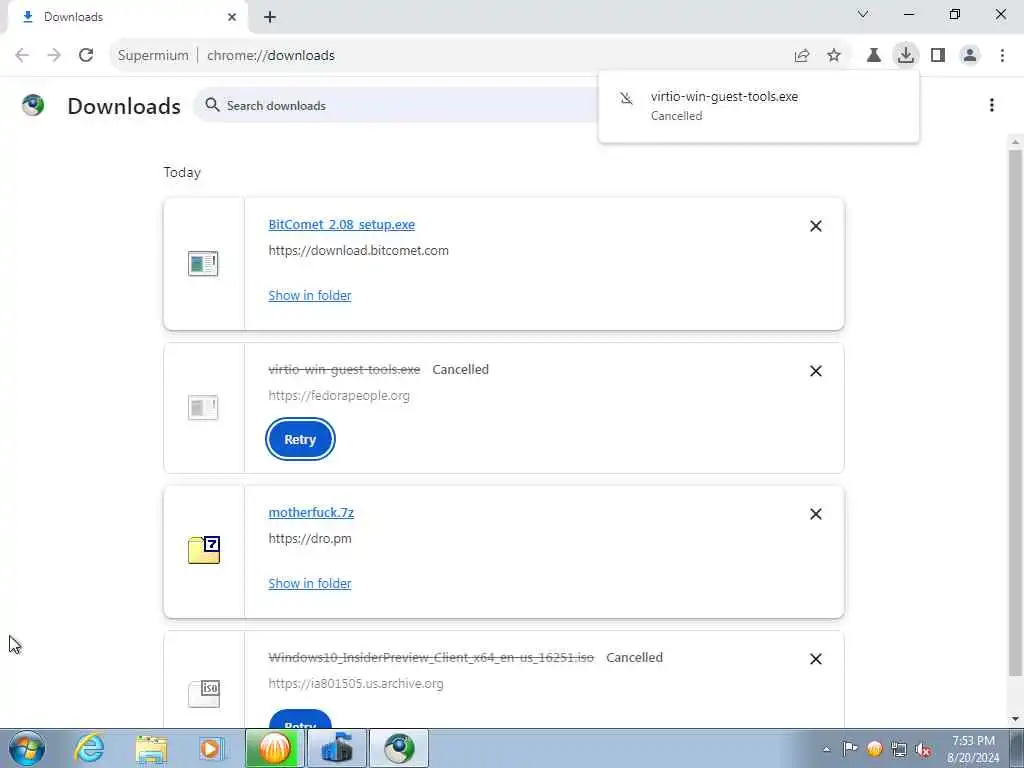Open the Downloads page more actions menu
The image size is (1024, 768).
tap(991, 105)
